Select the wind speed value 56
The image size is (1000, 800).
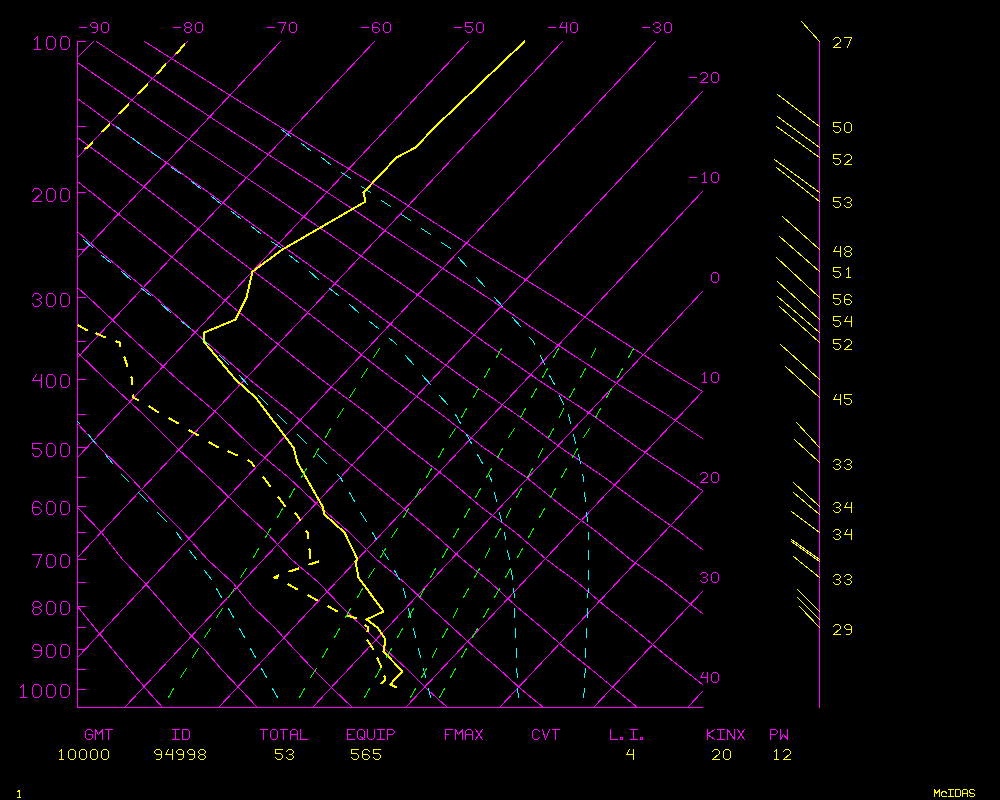(x=842, y=300)
